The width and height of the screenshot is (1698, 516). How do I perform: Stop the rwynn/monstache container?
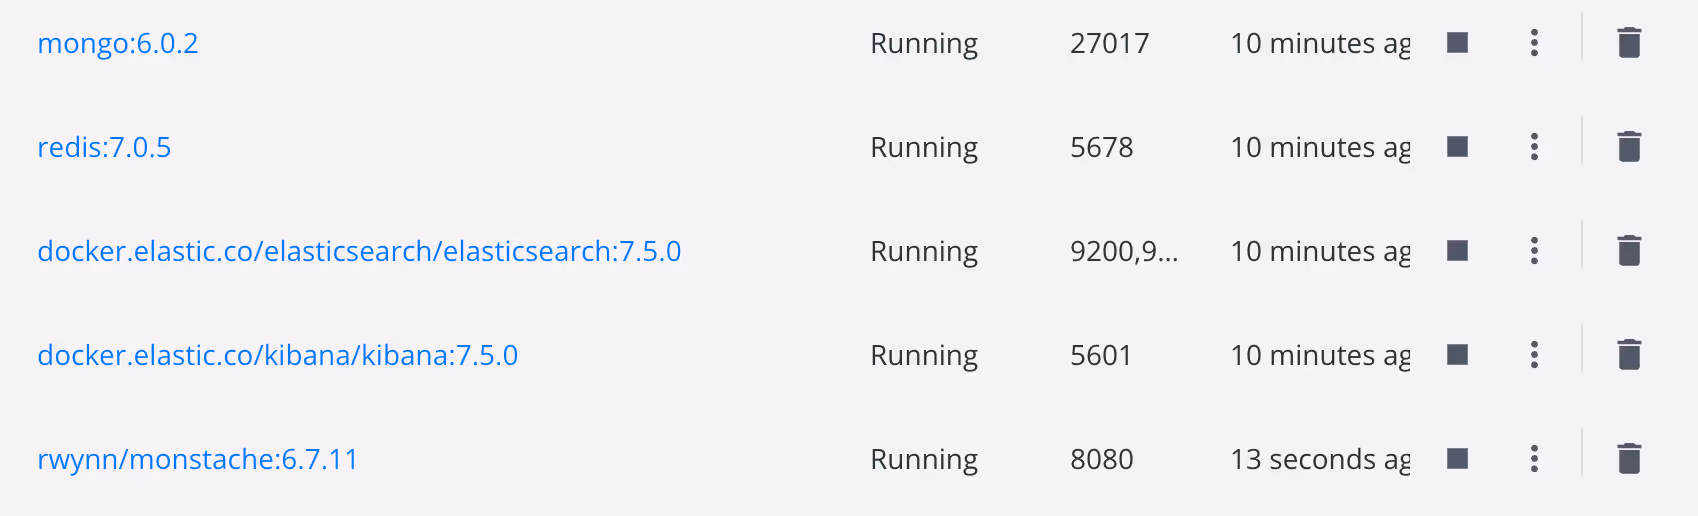[x=1457, y=459]
